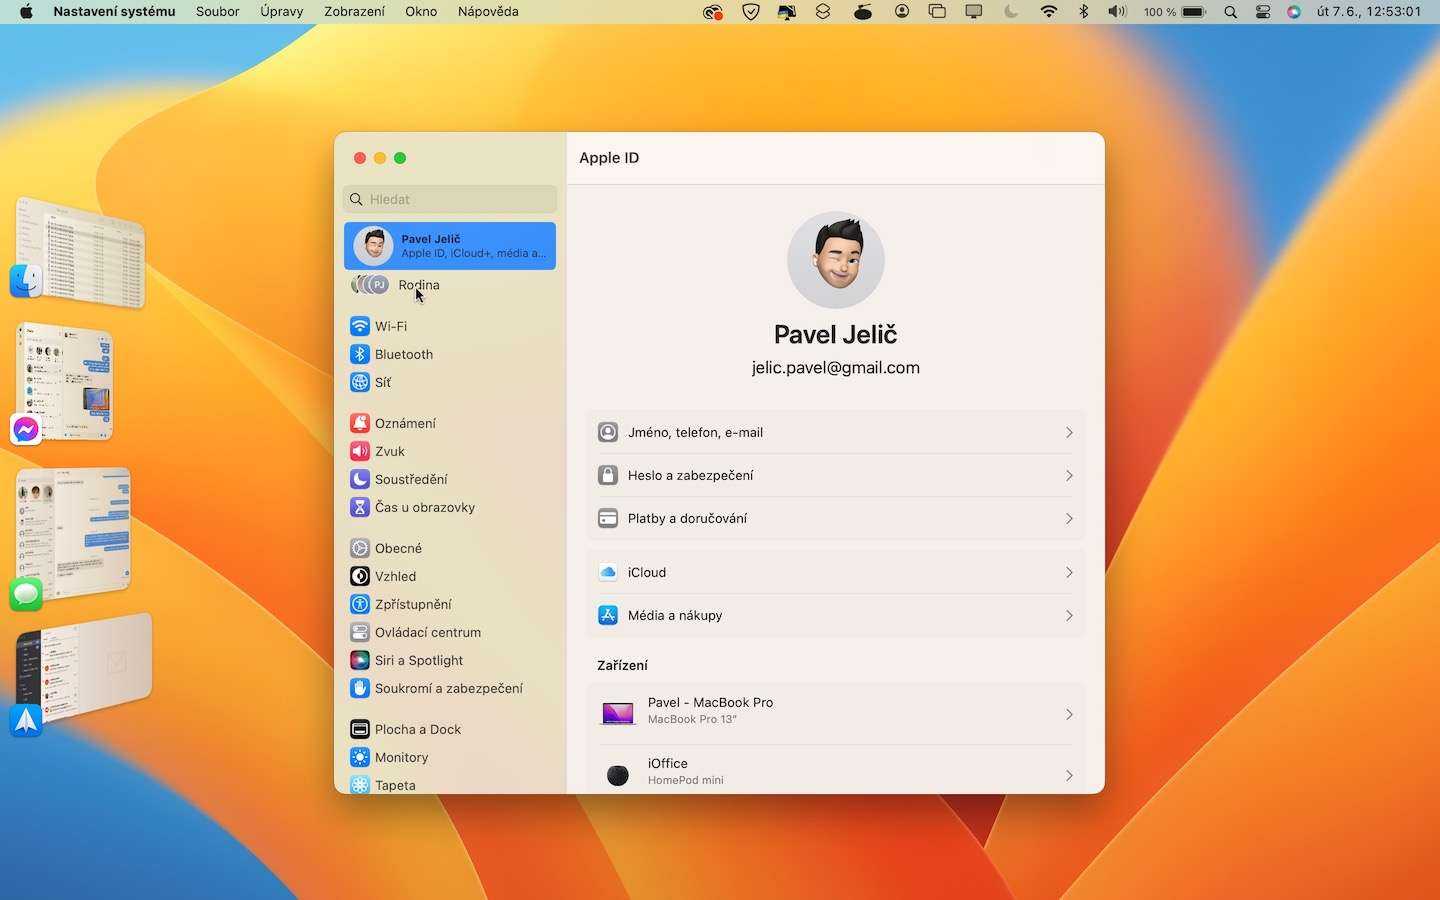The image size is (1440, 900).
Task: Open iOffice HomePod mini device details
Action: click(835, 771)
